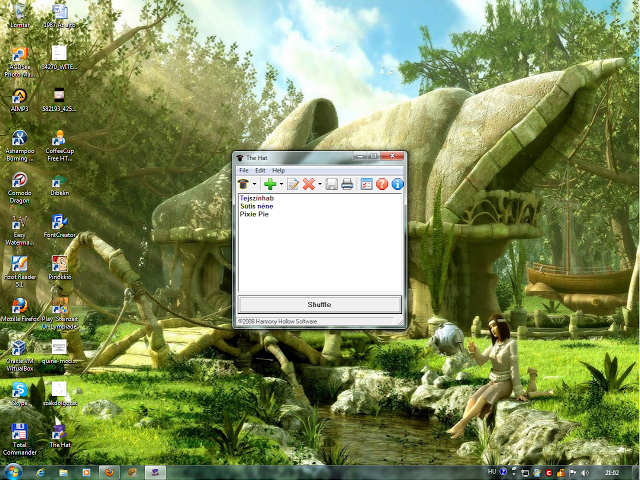Open the Edit menu

(x=260, y=171)
